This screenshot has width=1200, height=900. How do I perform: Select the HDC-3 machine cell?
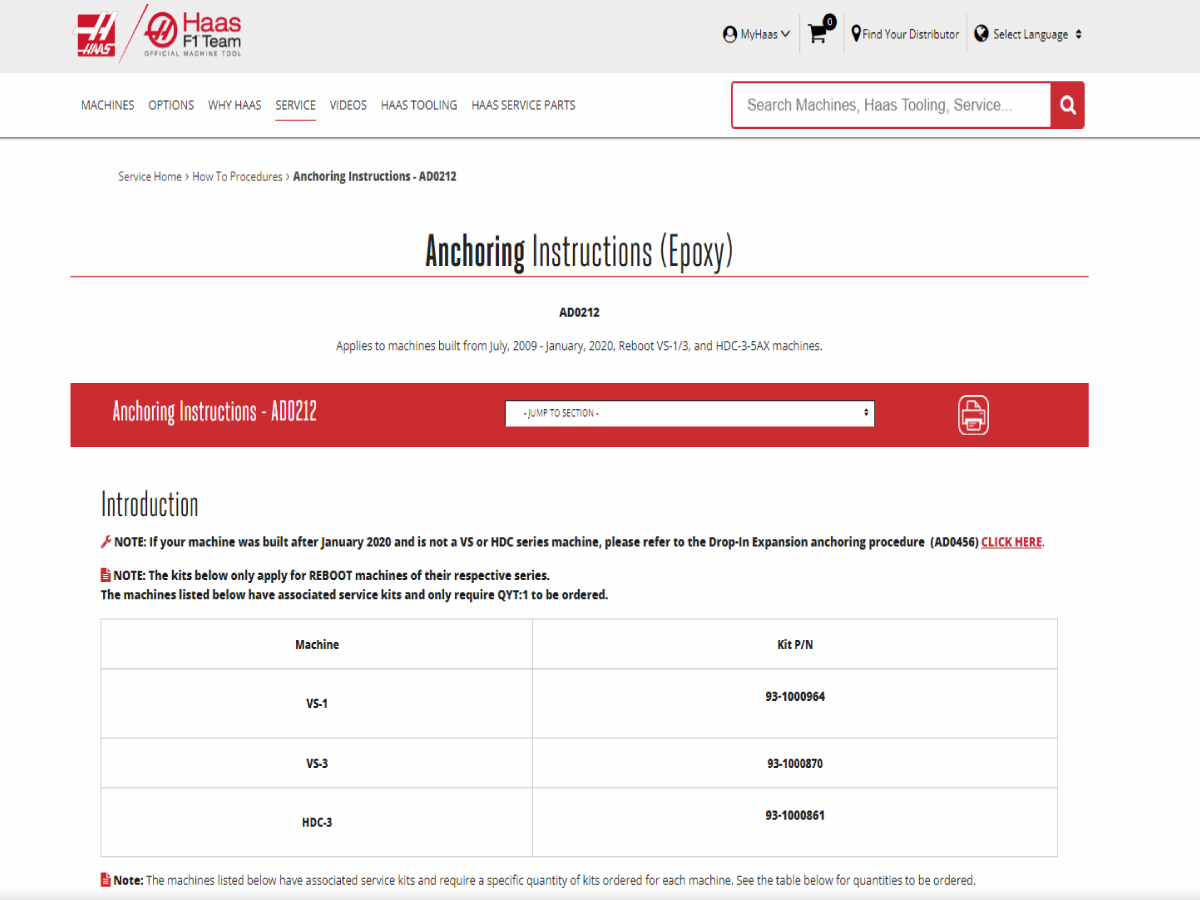click(x=317, y=823)
